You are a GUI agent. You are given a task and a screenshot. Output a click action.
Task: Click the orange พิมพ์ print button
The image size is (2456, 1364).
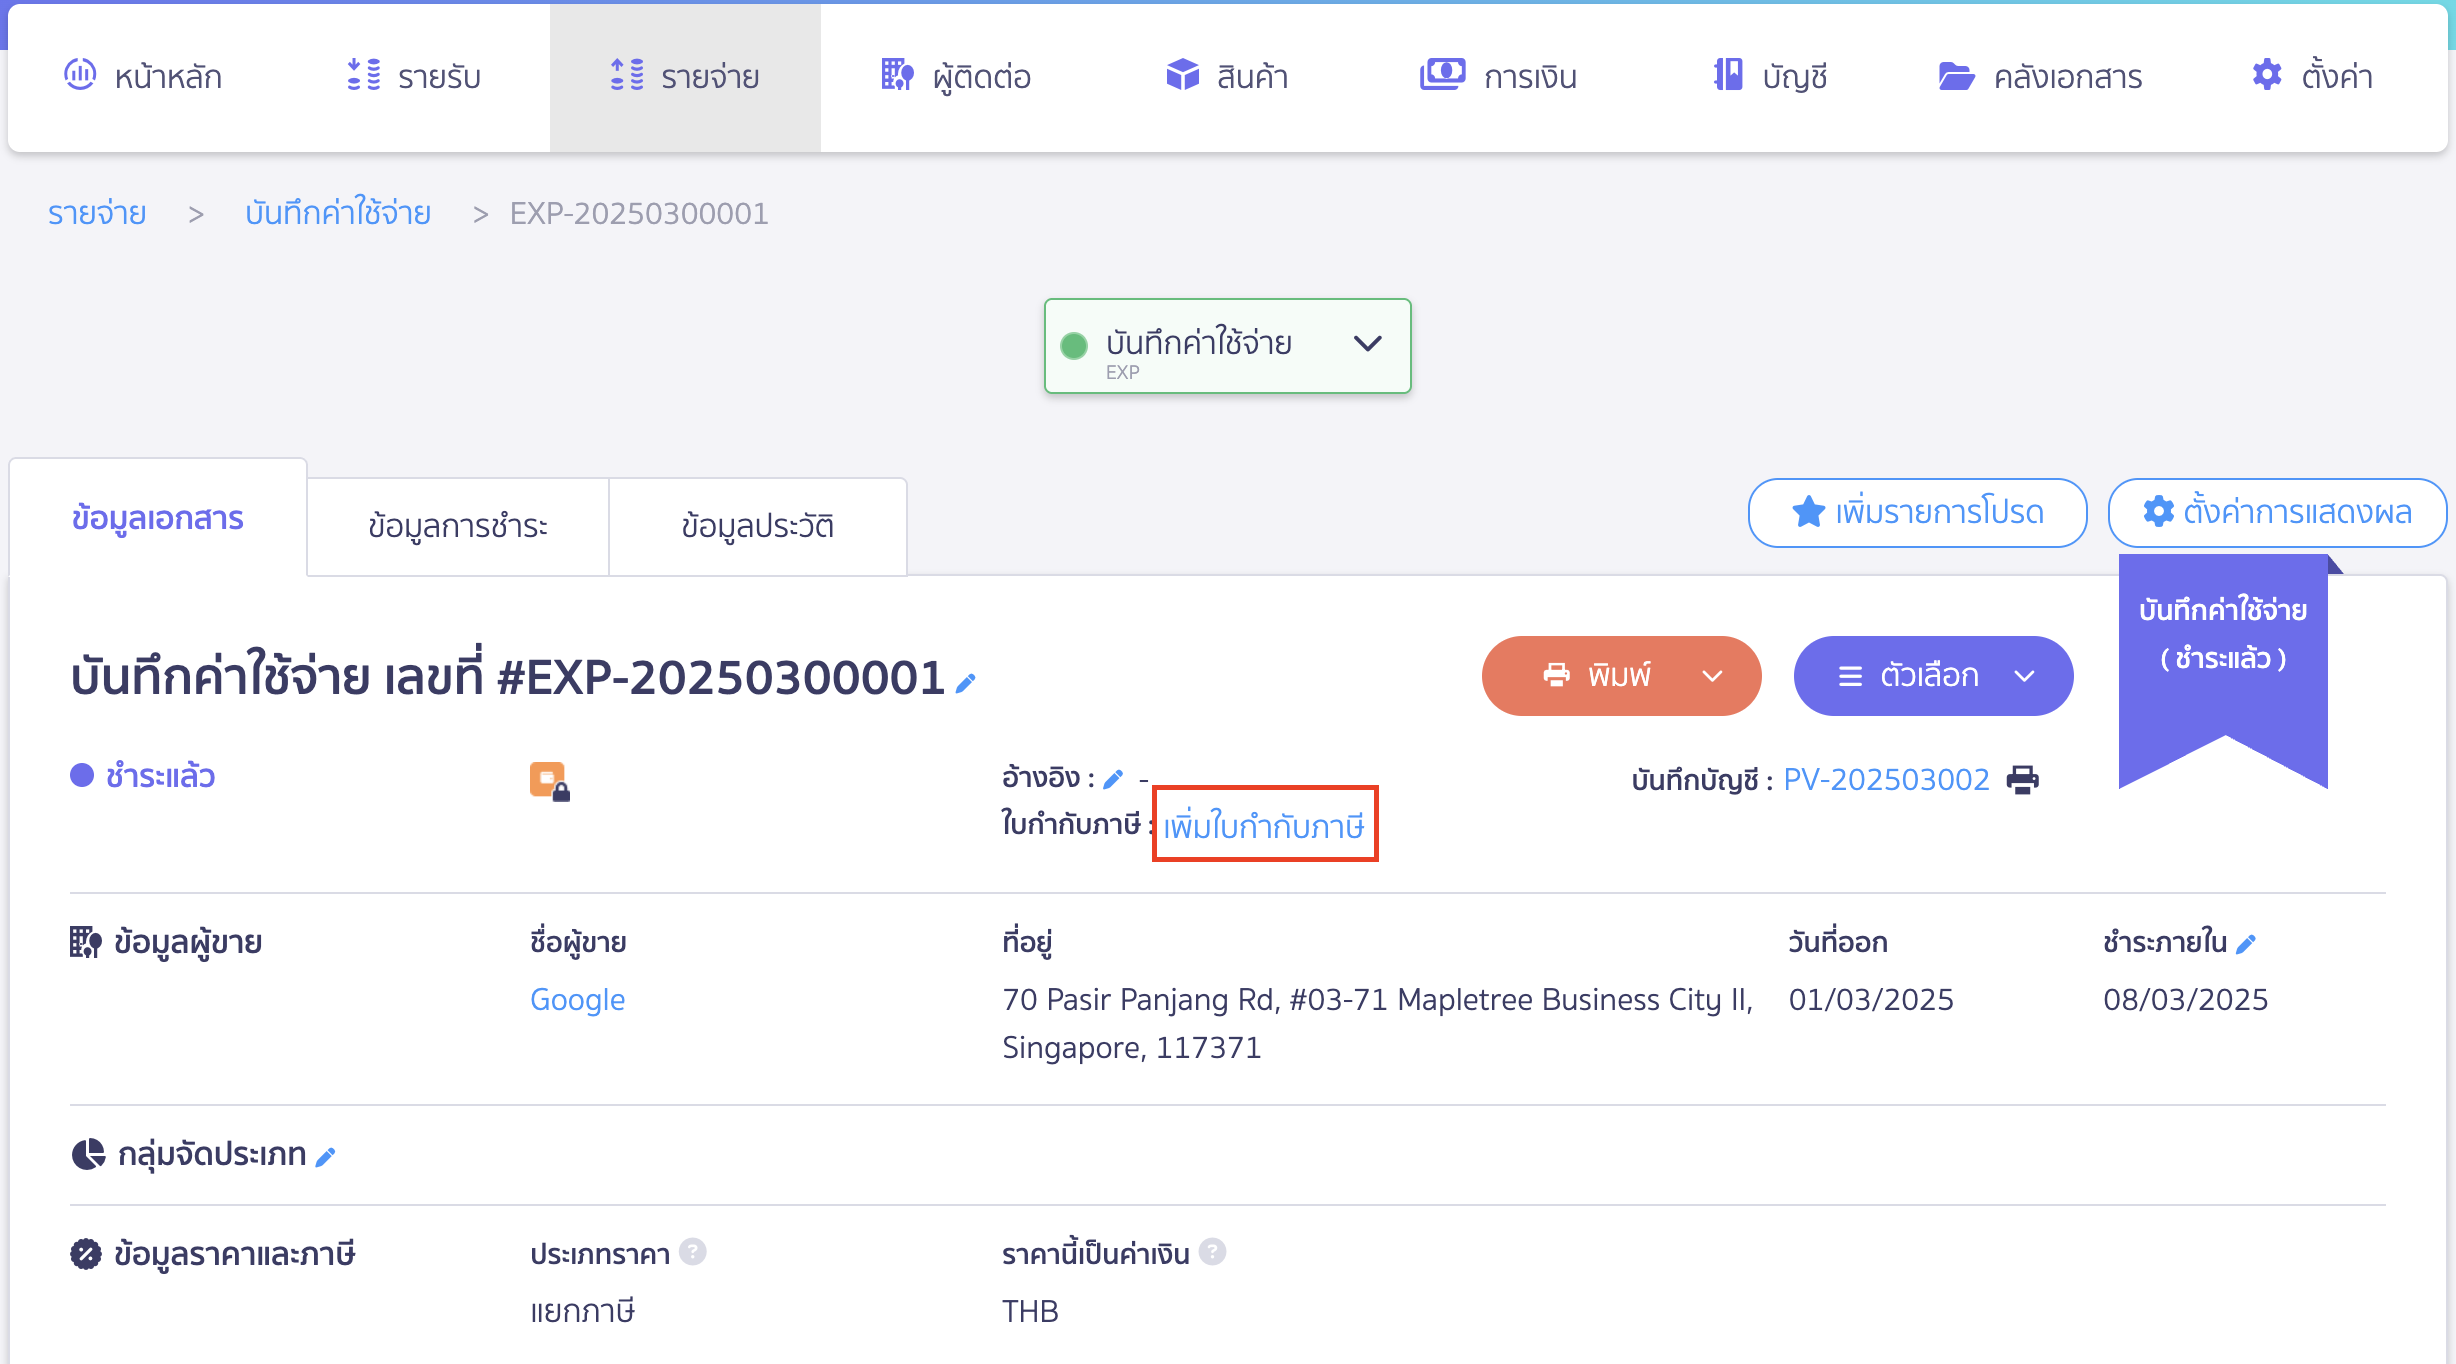(1621, 676)
